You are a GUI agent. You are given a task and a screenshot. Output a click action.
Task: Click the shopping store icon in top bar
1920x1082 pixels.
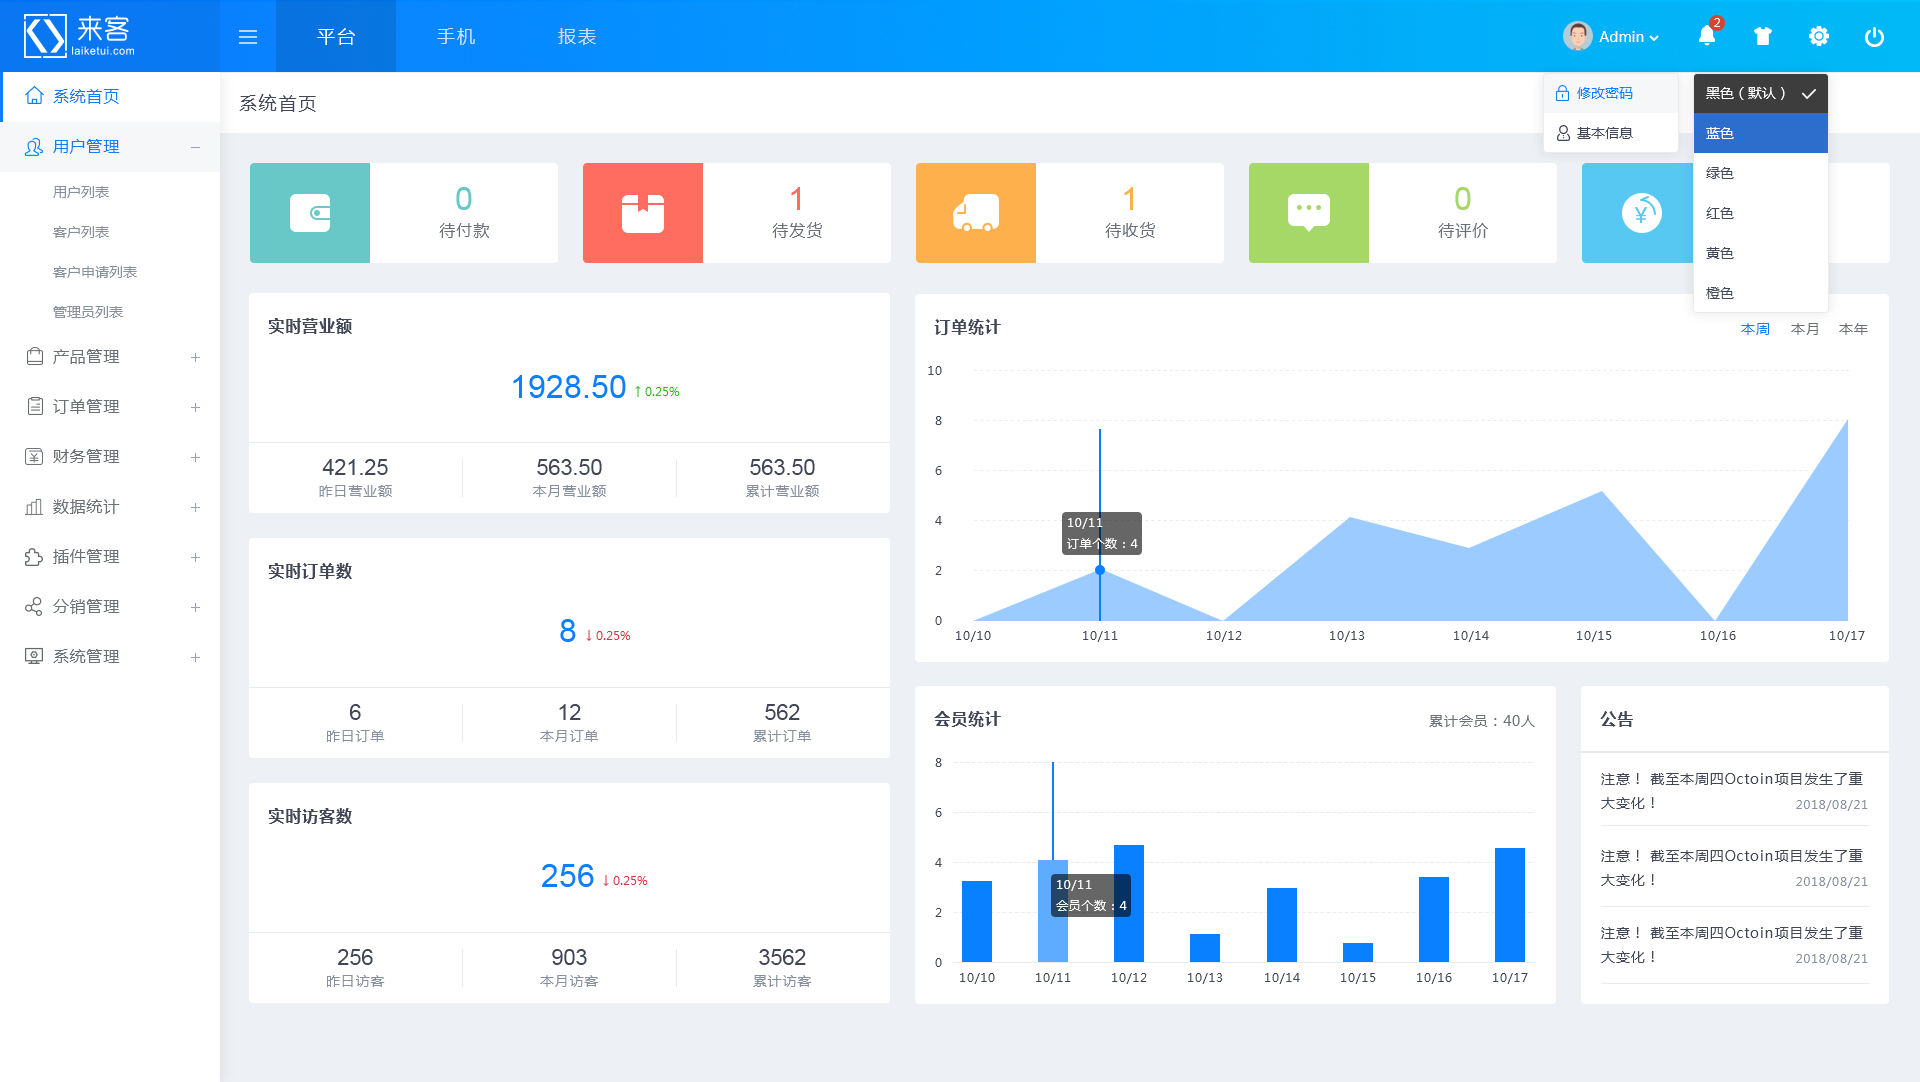pyautogui.click(x=1763, y=35)
